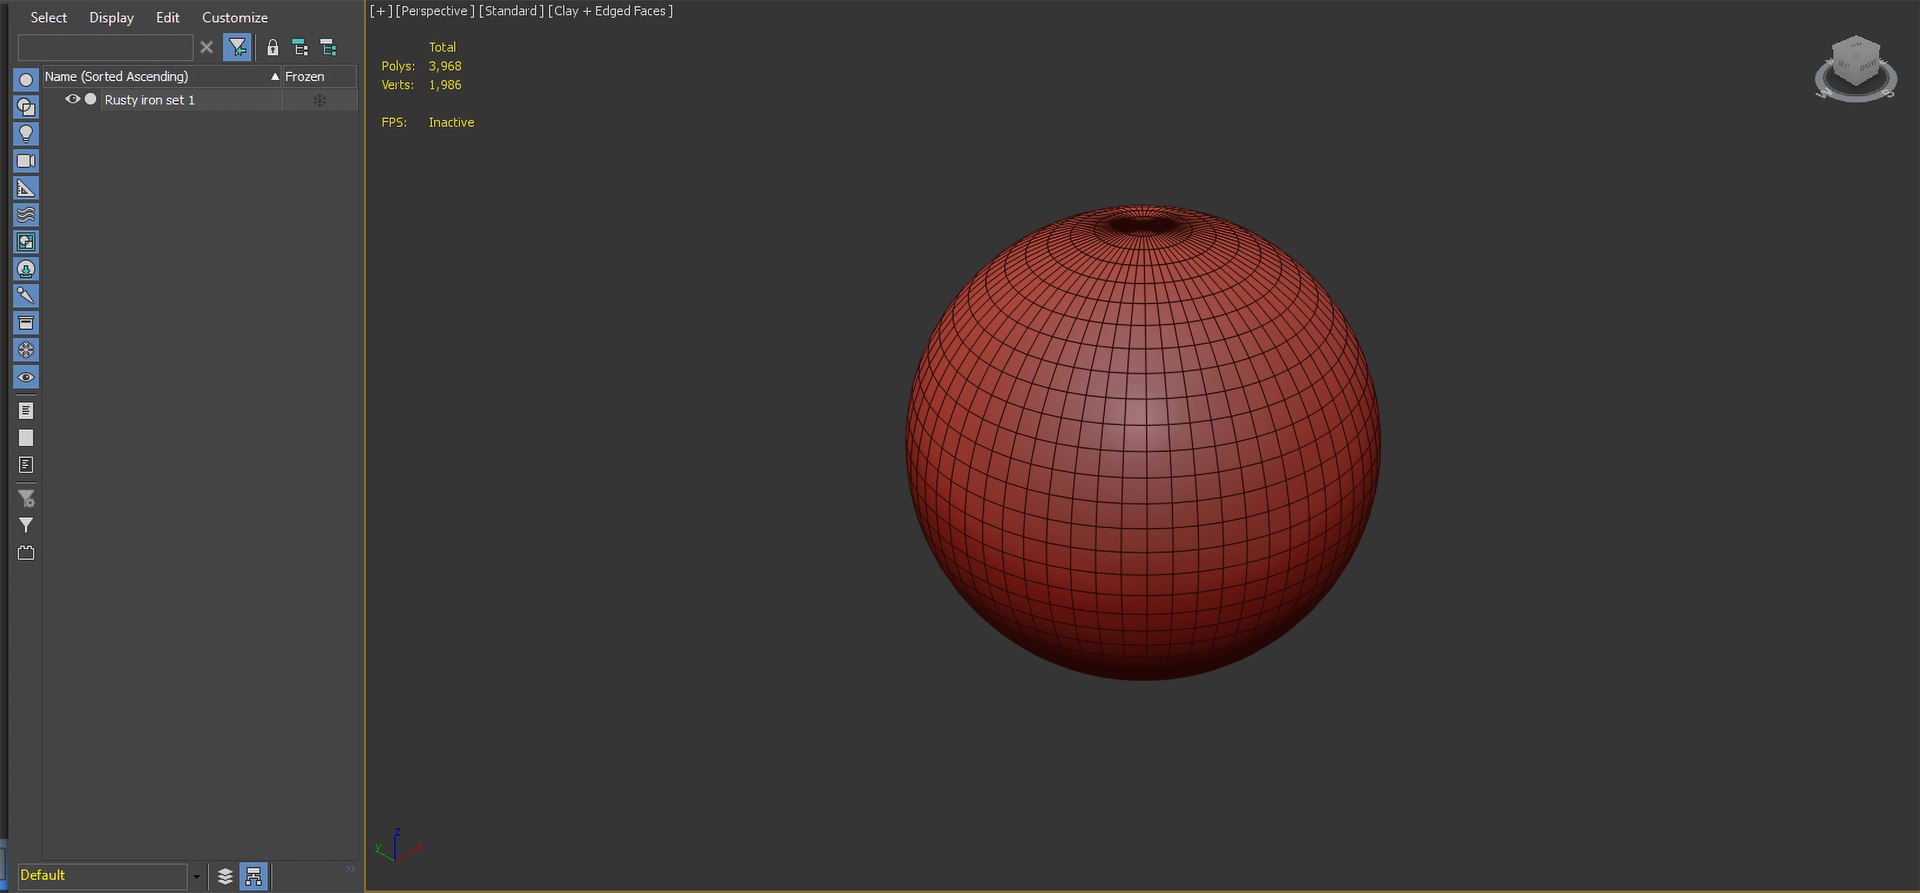Click the explorer search input field

pos(105,47)
